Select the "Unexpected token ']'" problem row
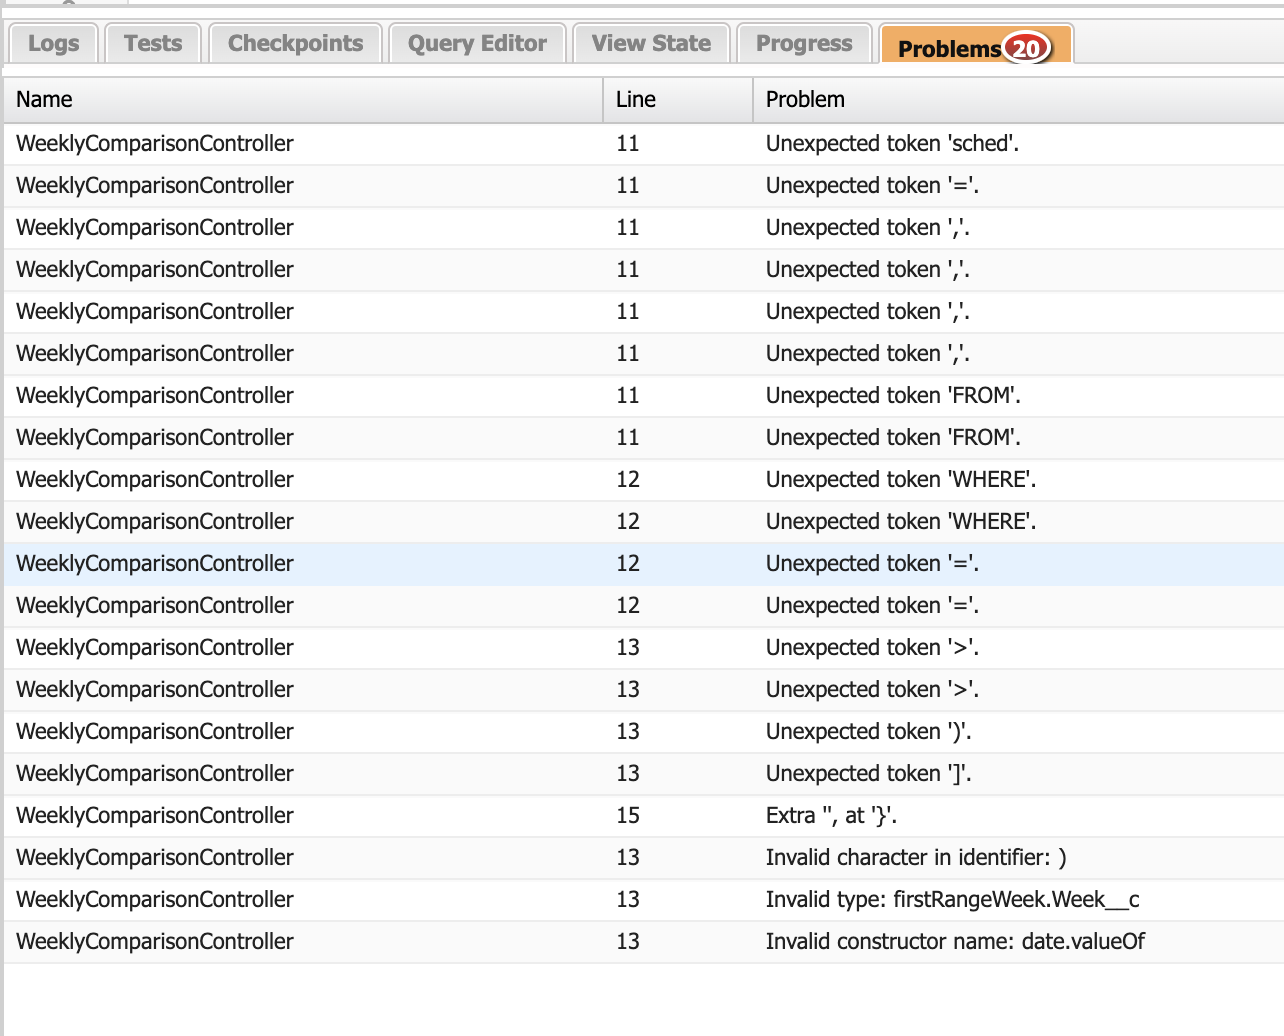 pyautogui.click(x=868, y=774)
